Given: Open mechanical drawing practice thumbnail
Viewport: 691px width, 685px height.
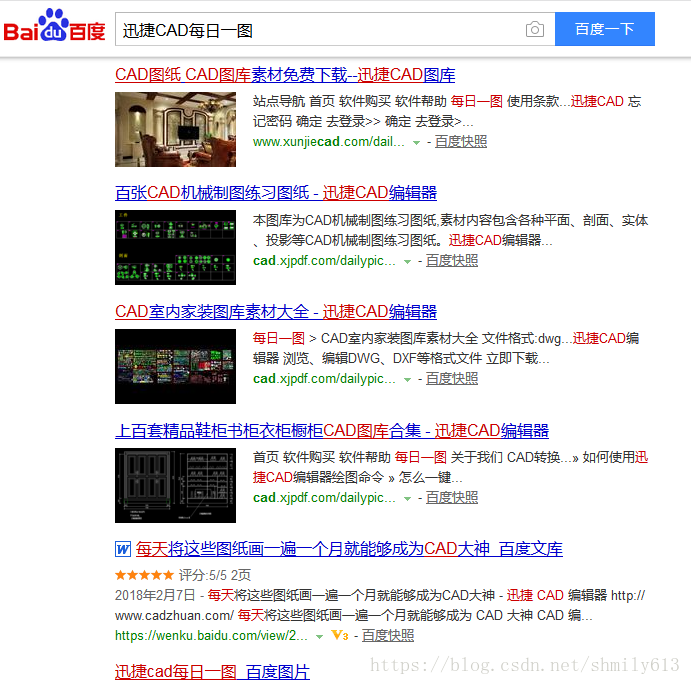Looking at the screenshot, I should (x=175, y=247).
